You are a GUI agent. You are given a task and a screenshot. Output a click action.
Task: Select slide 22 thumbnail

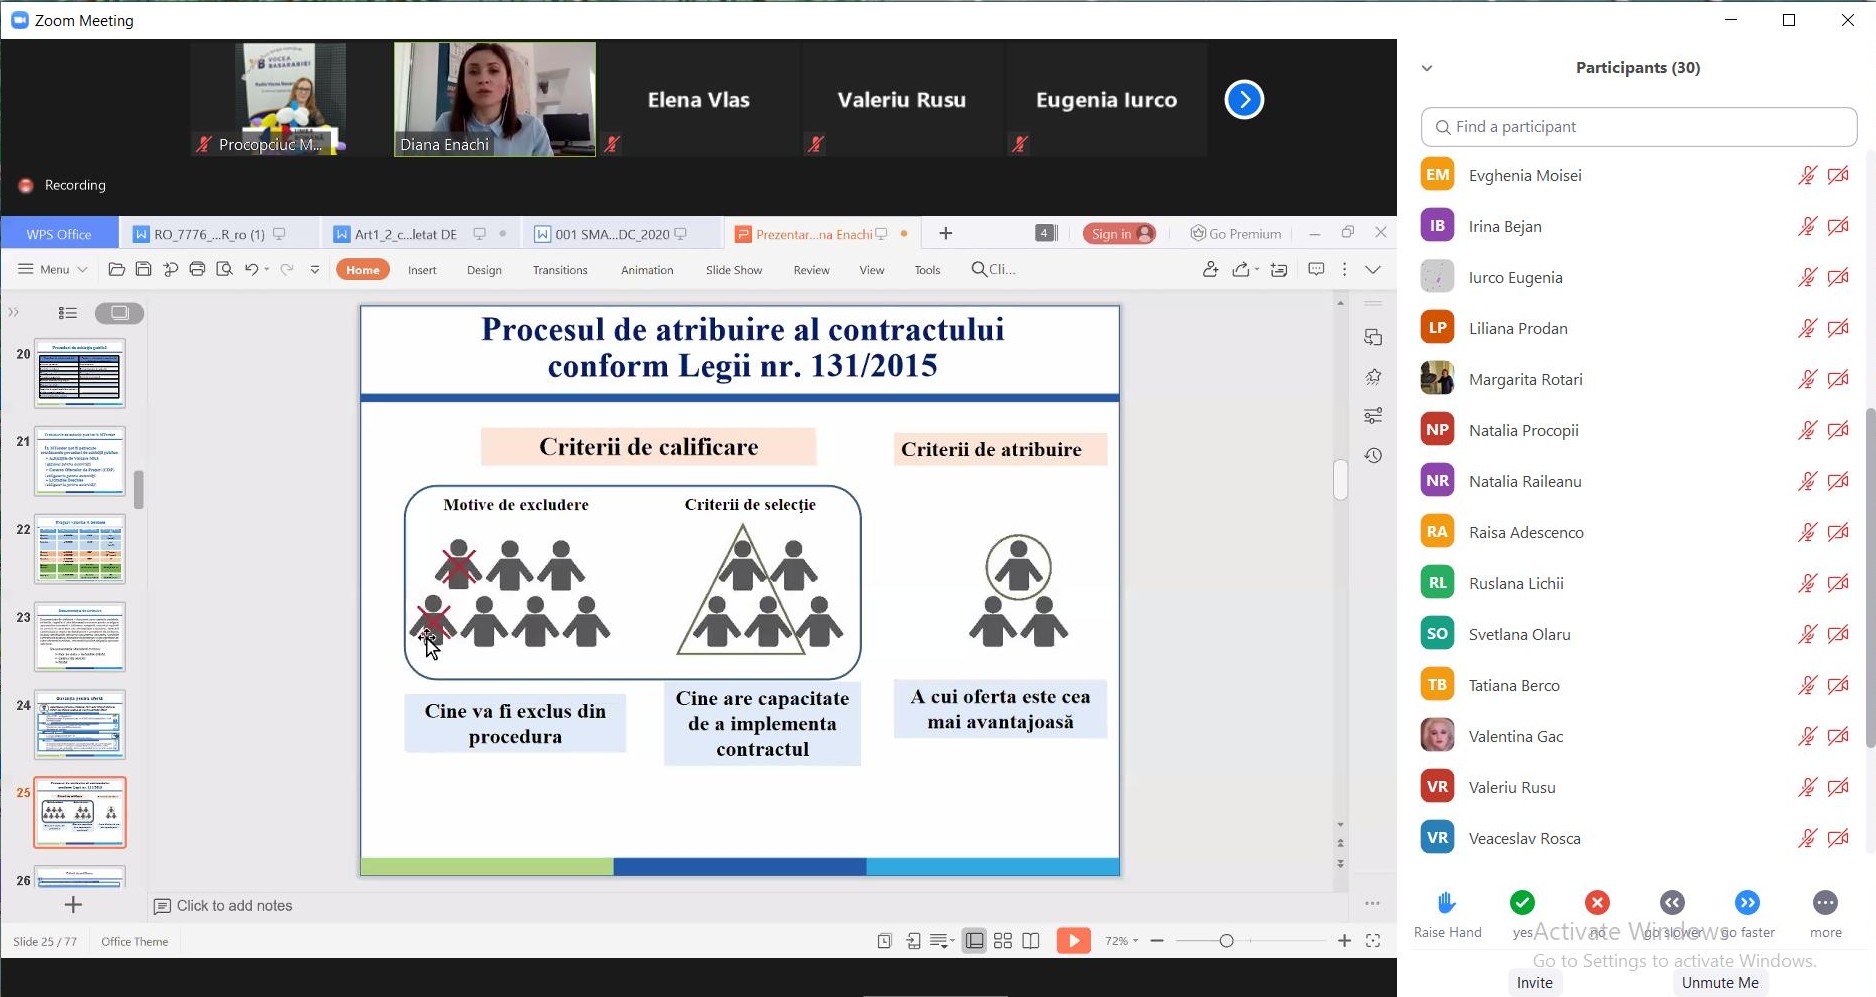tap(80, 549)
